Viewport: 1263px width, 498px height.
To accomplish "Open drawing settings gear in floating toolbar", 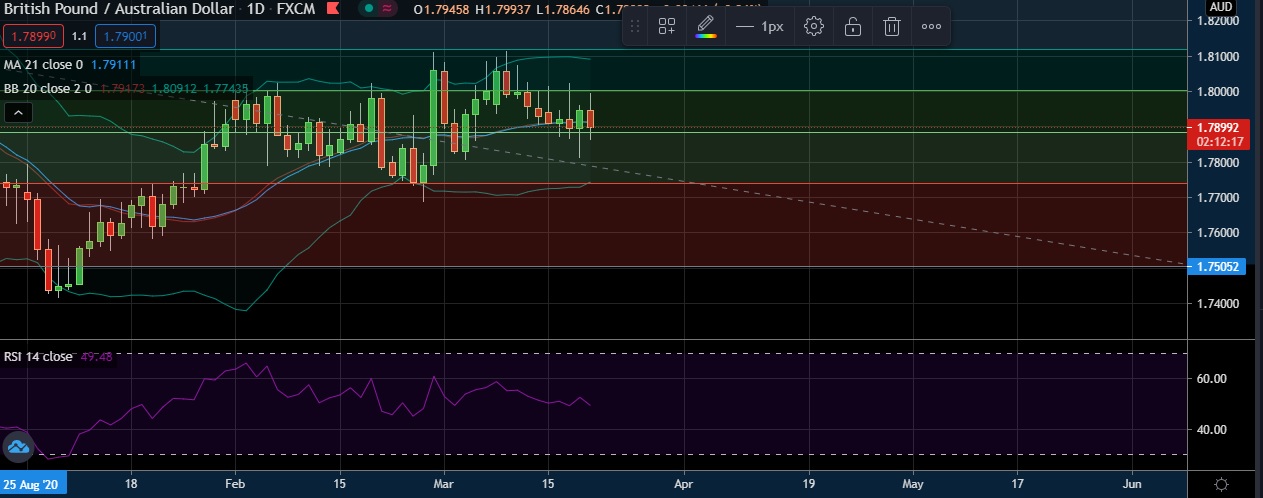I will coord(814,27).
